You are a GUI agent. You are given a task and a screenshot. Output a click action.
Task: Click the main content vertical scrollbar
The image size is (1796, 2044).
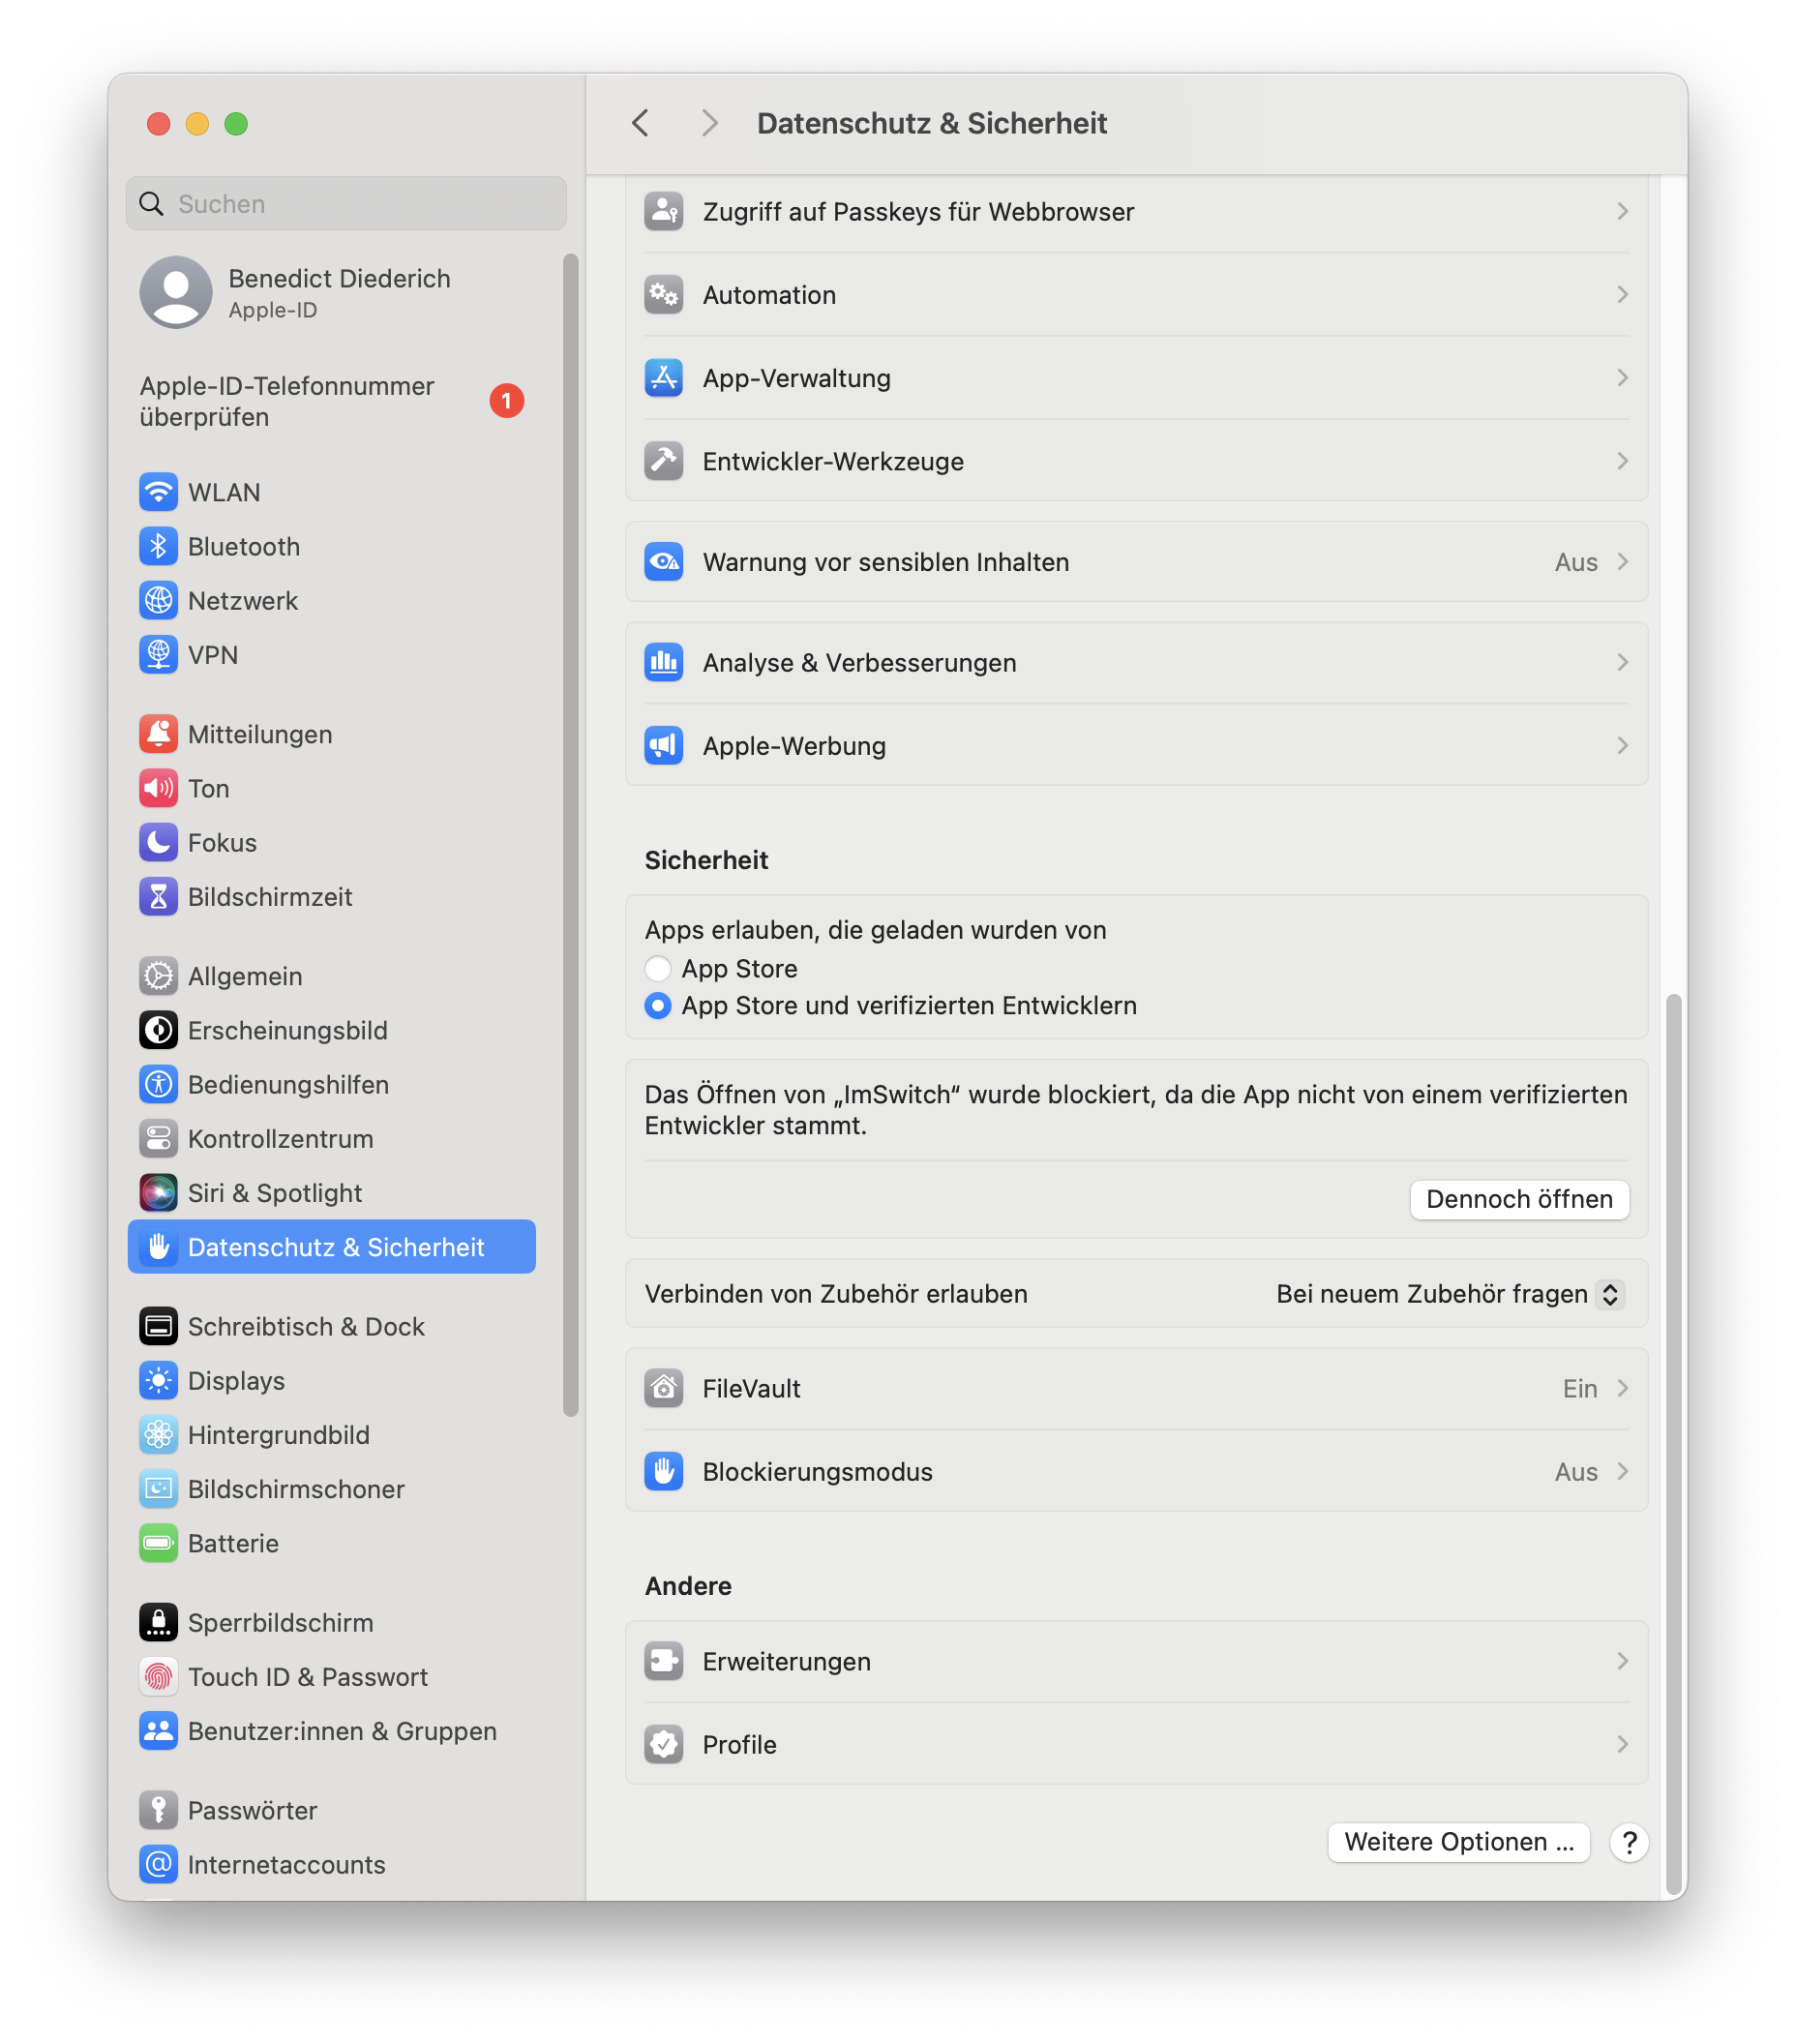click(x=1673, y=1443)
